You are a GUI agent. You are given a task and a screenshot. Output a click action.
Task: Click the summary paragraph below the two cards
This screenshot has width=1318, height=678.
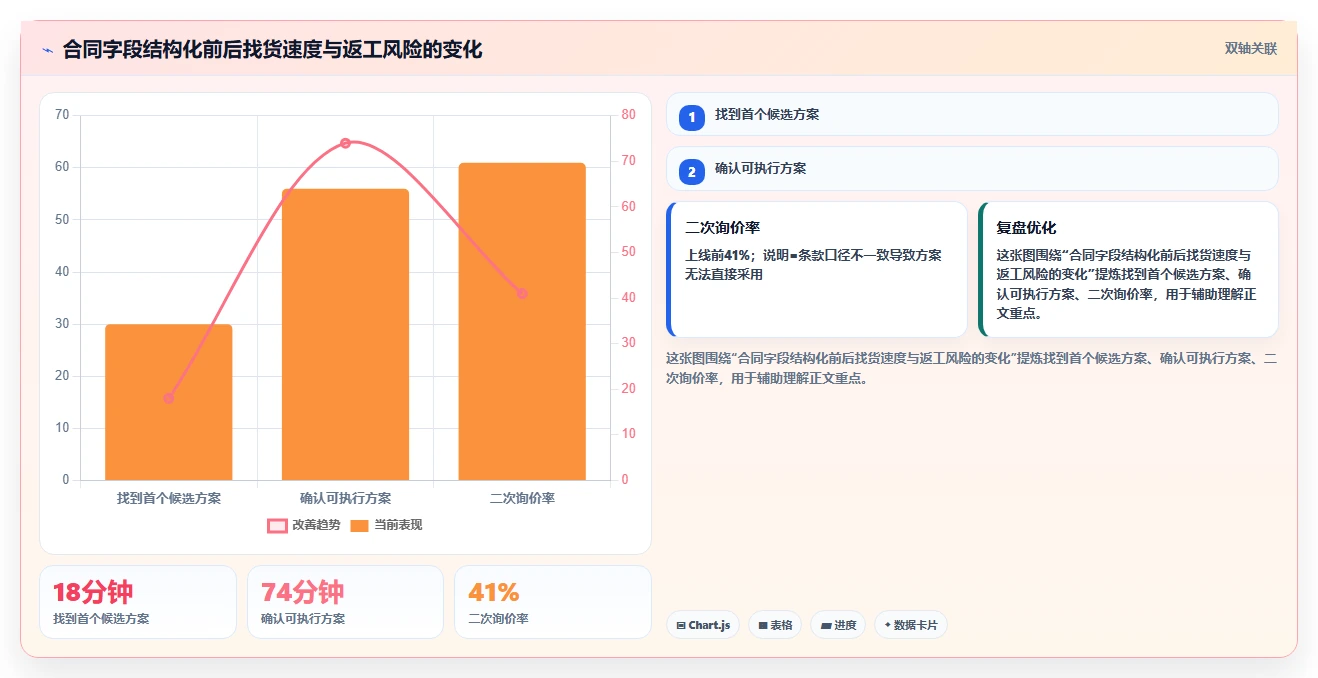972,368
